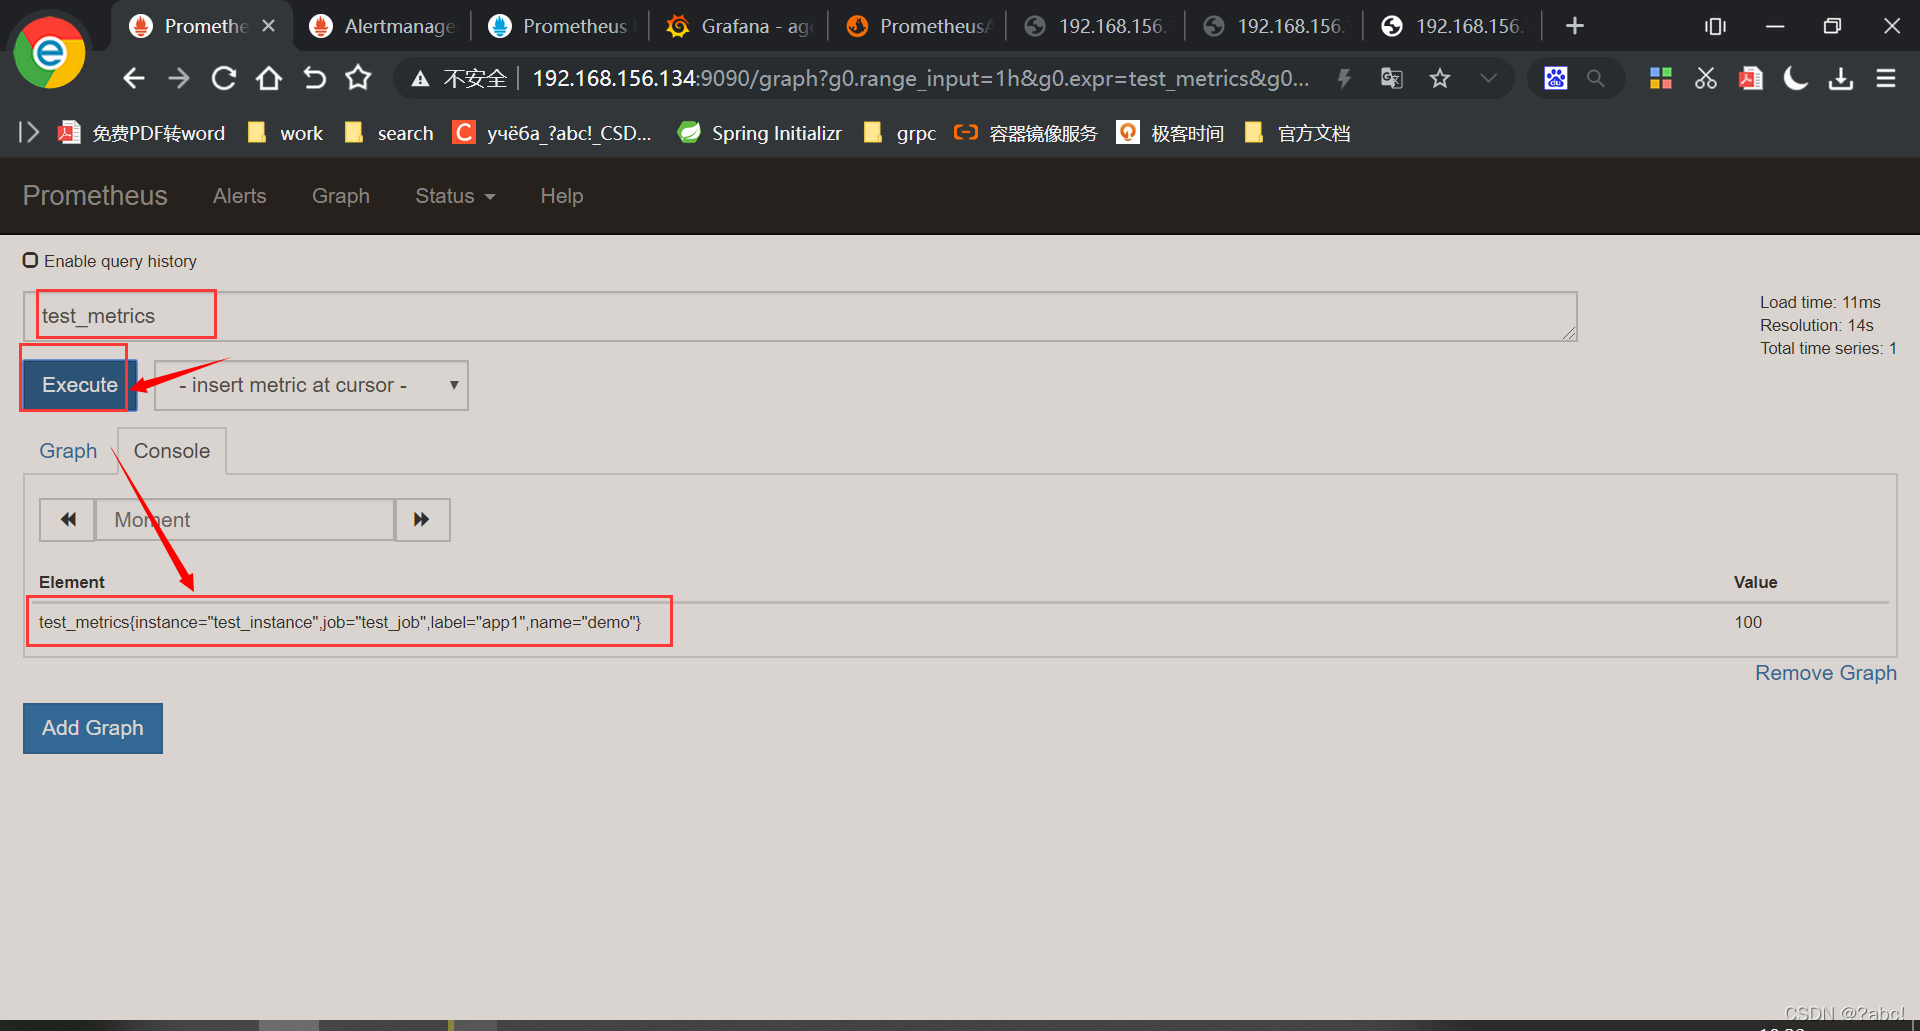This screenshot has width=1920, height=1031.
Task: Open the Alerts menu item
Action: pyautogui.click(x=239, y=196)
